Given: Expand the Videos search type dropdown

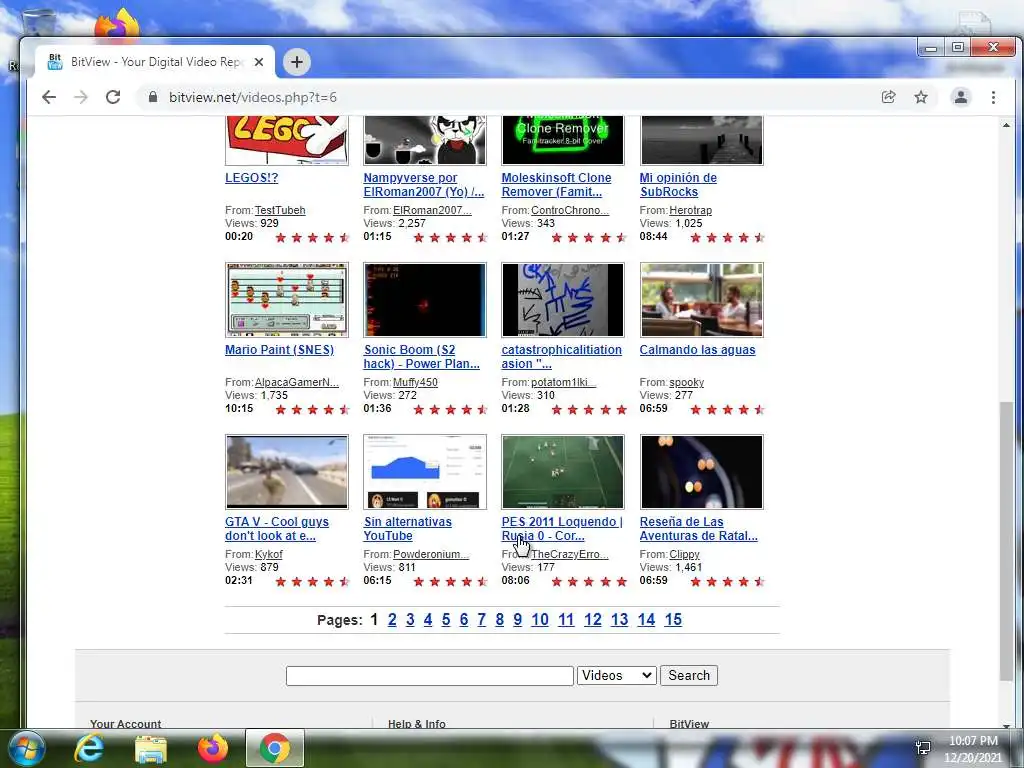Looking at the screenshot, I should [616, 675].
